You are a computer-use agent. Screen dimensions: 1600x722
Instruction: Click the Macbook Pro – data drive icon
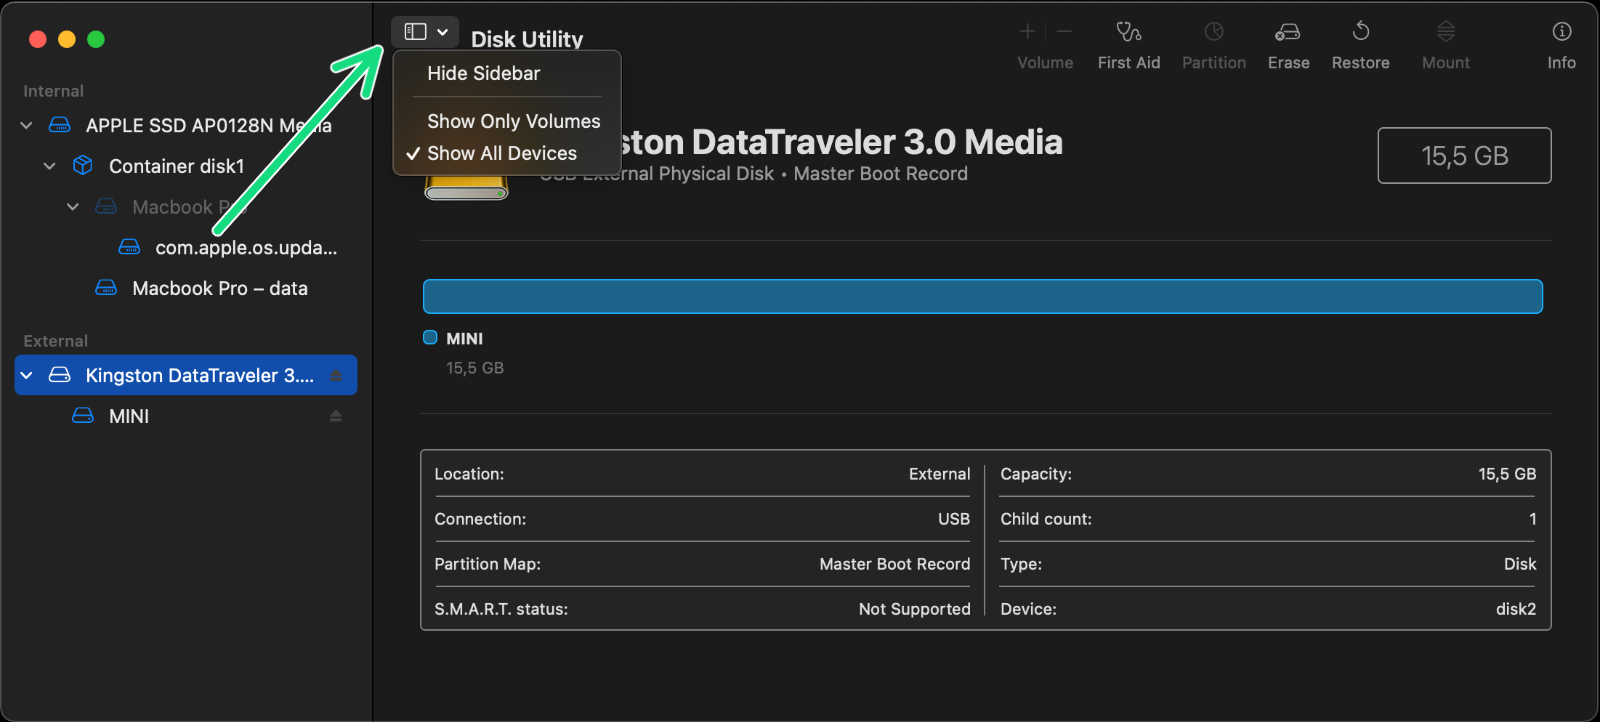pyautogui.click(x=106, y=288)
